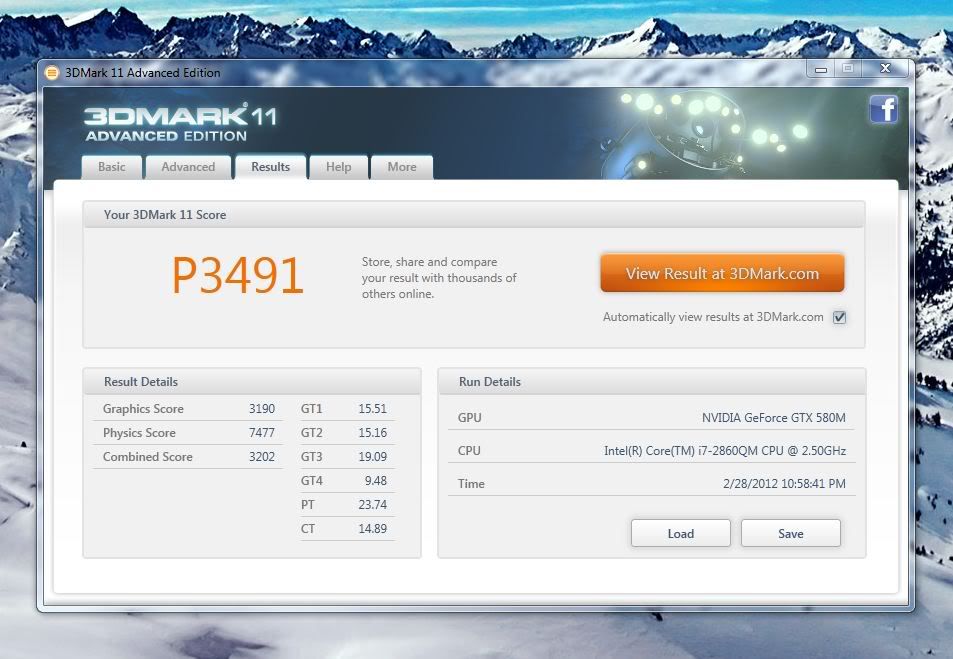Click the P3491 score value
This screenshot has width=953, height=659.
237,275
